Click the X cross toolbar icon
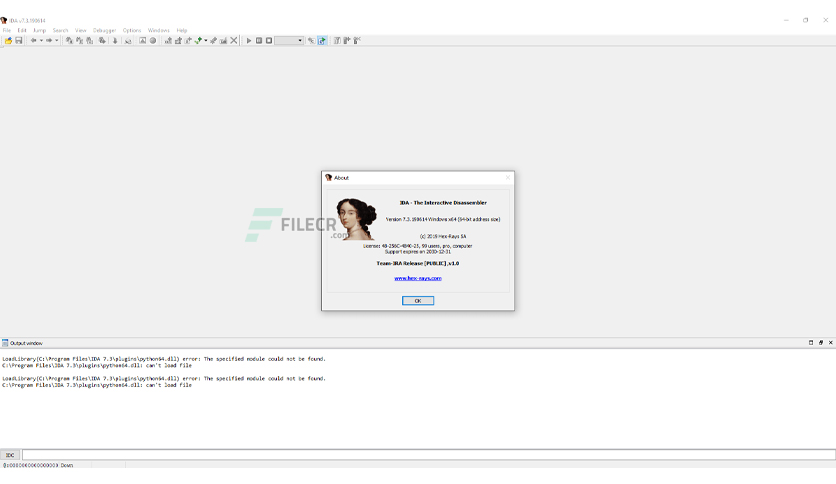 click(x=234, y=41)
